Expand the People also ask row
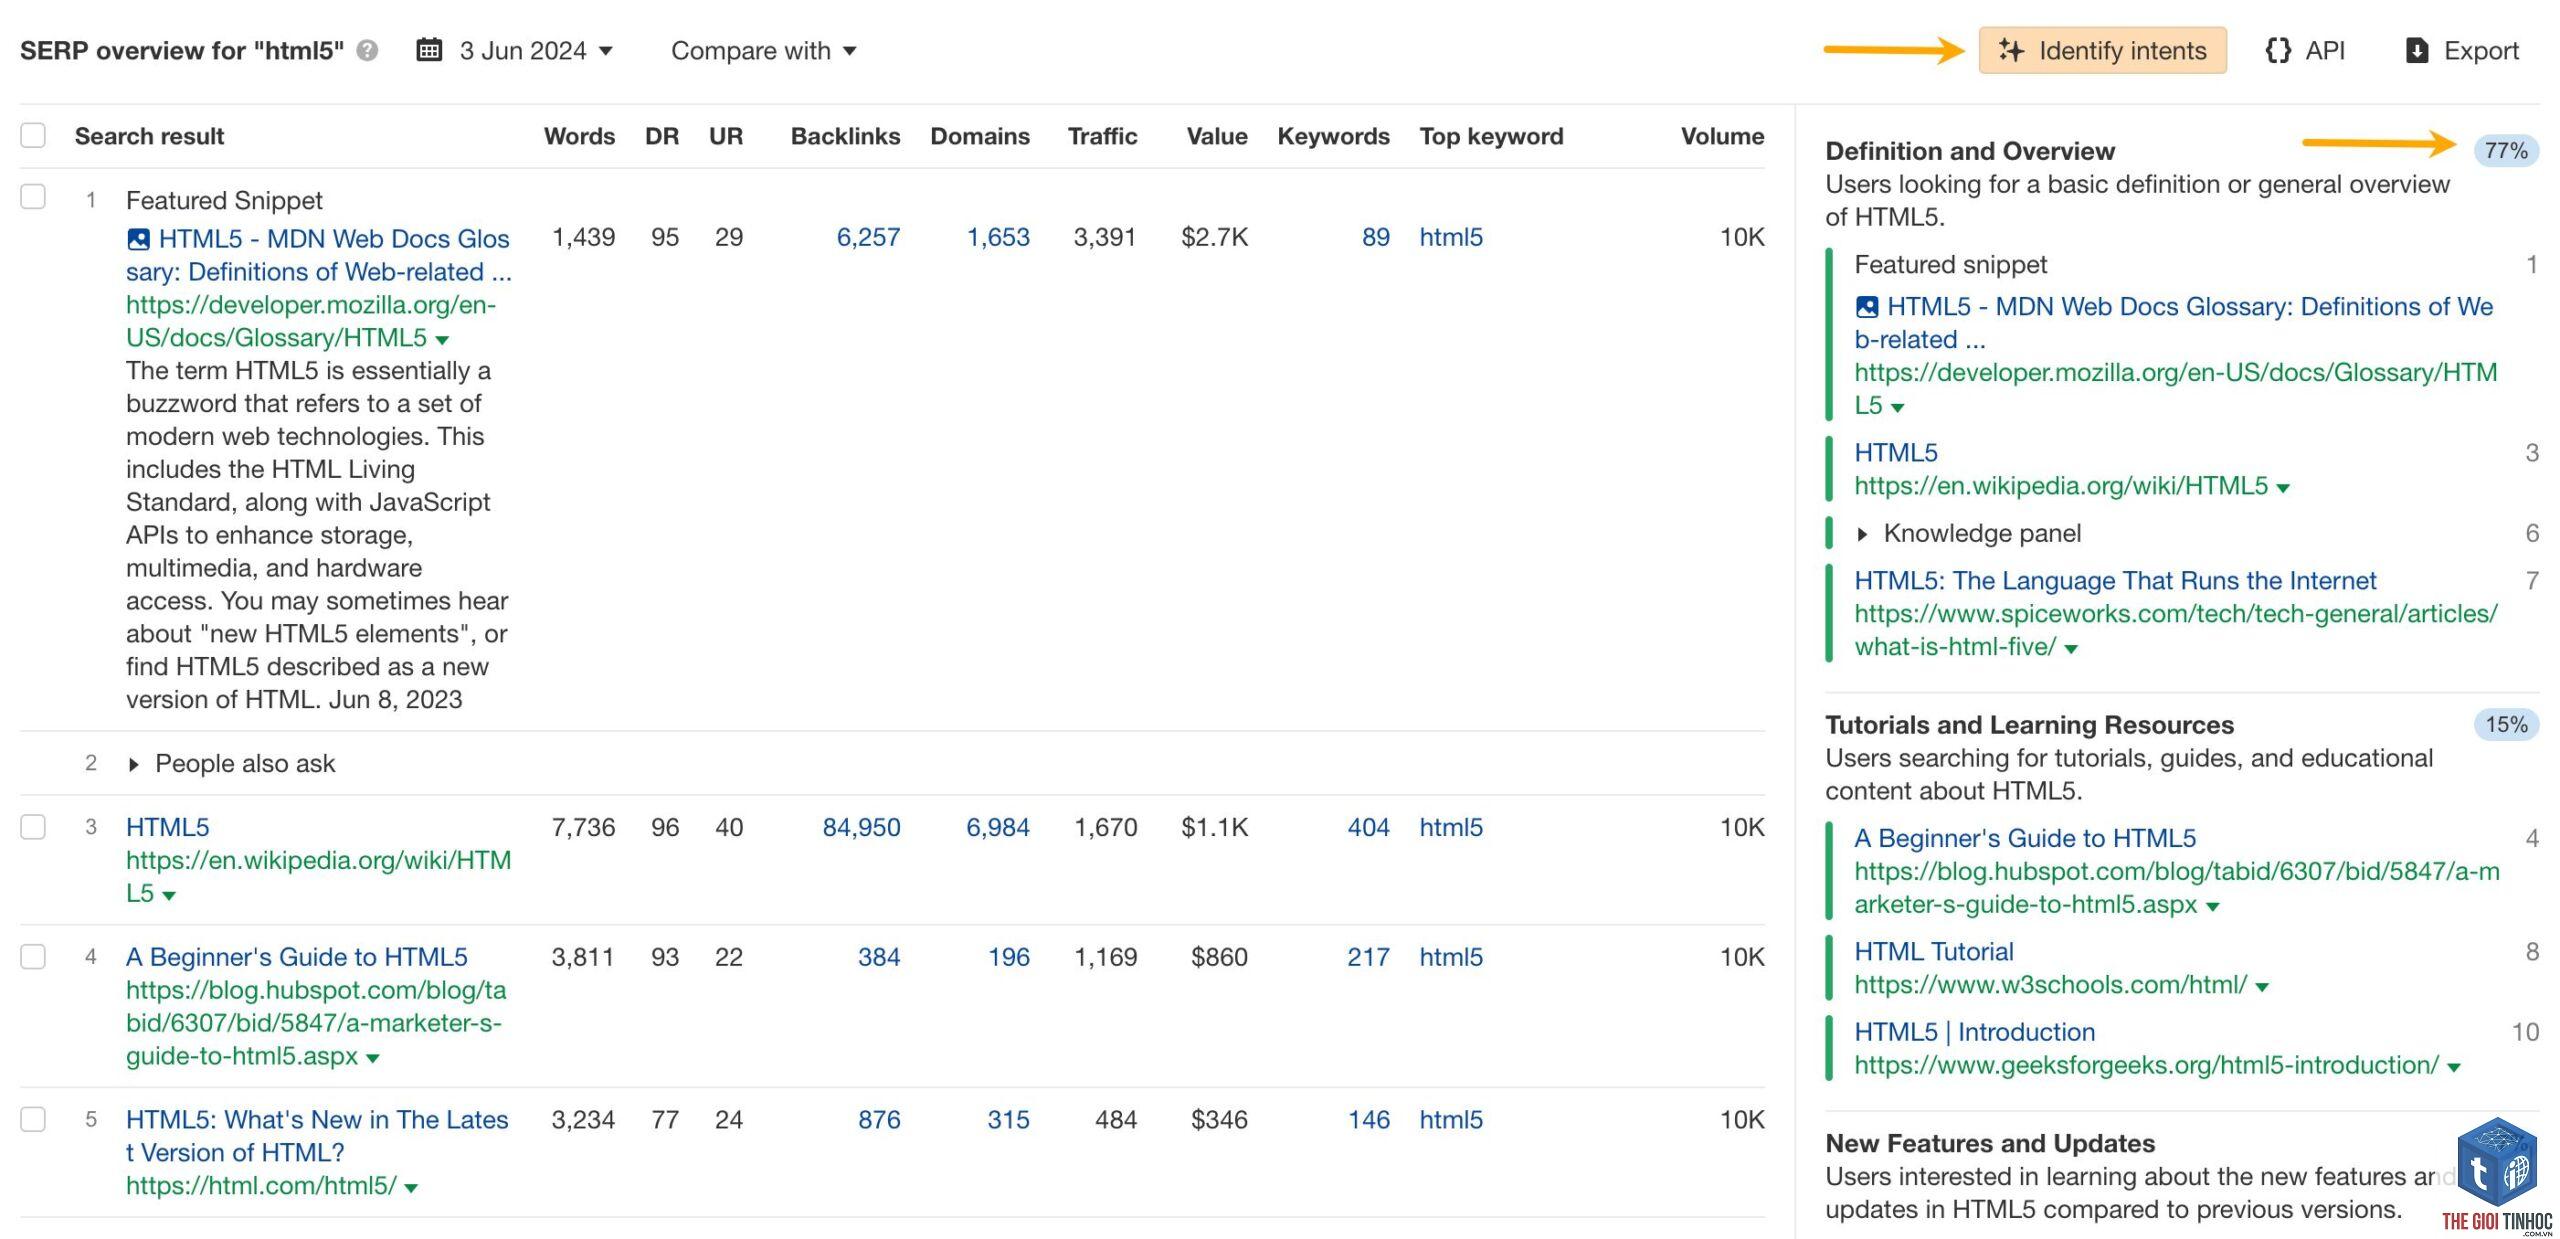Screen dimensions: 2560x1239 pos(134,765)
